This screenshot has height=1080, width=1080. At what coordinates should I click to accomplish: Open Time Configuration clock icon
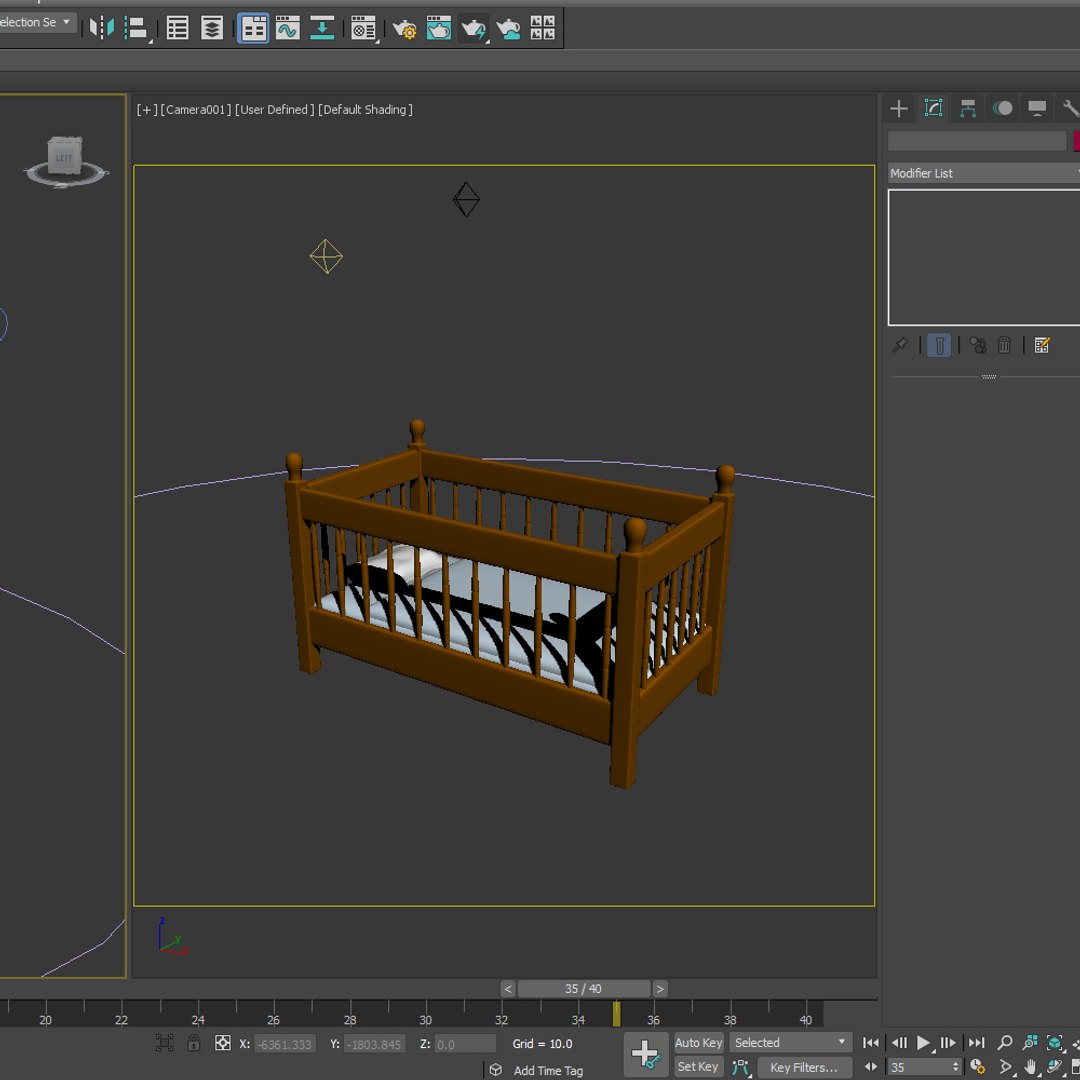[977, 1067]
